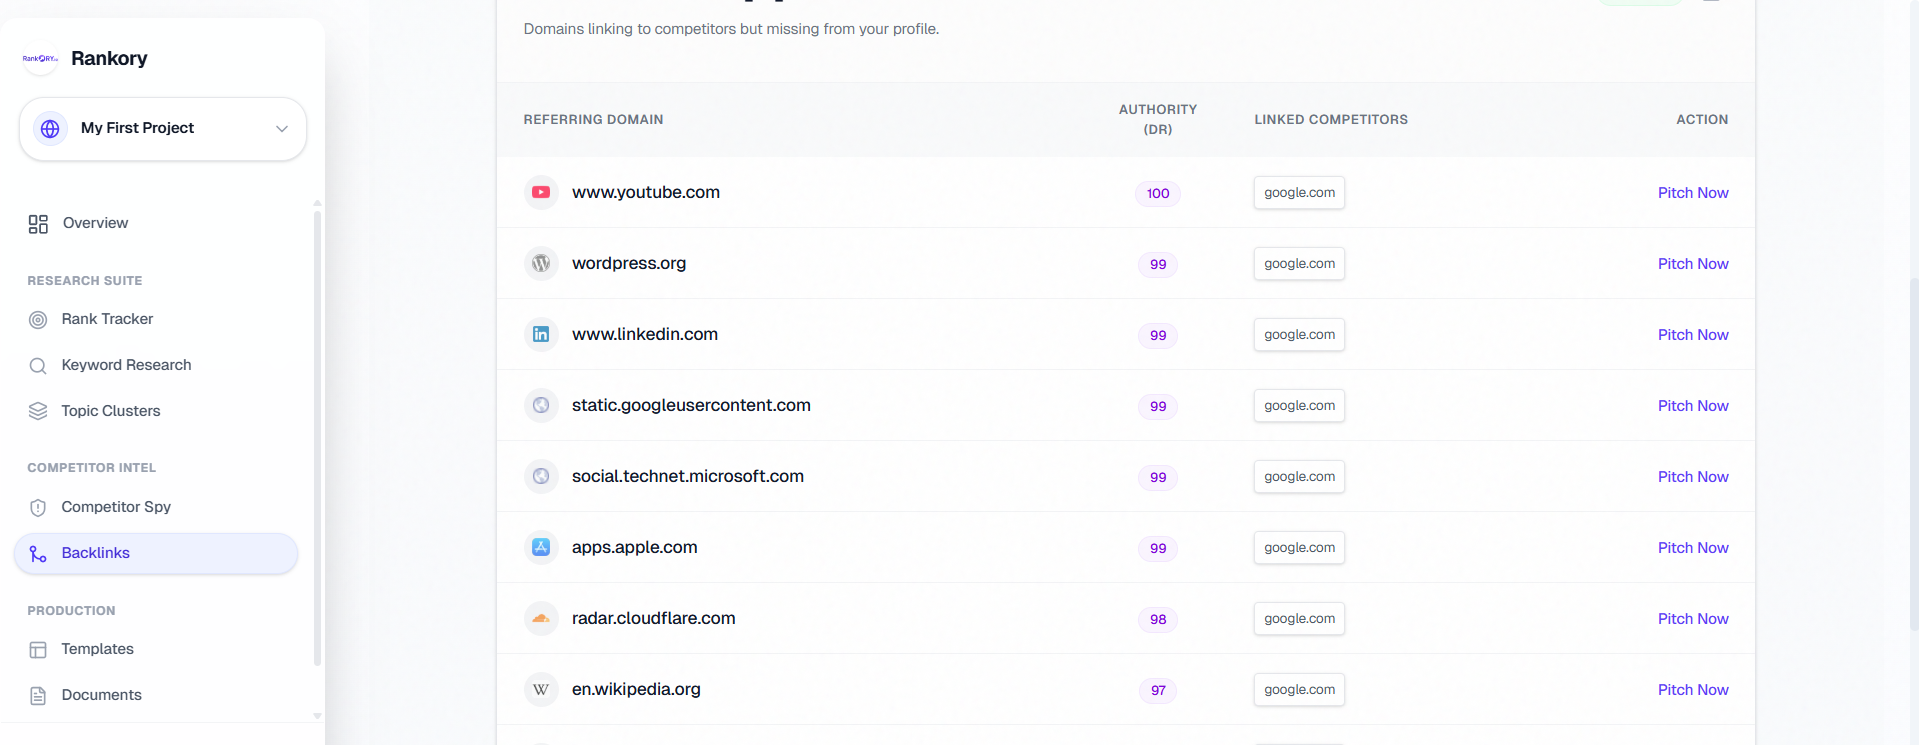Click google.com tag in radar.cloudflare.com row
The width and height of the screenshot is (1919, 745).
pos(1299,619)
